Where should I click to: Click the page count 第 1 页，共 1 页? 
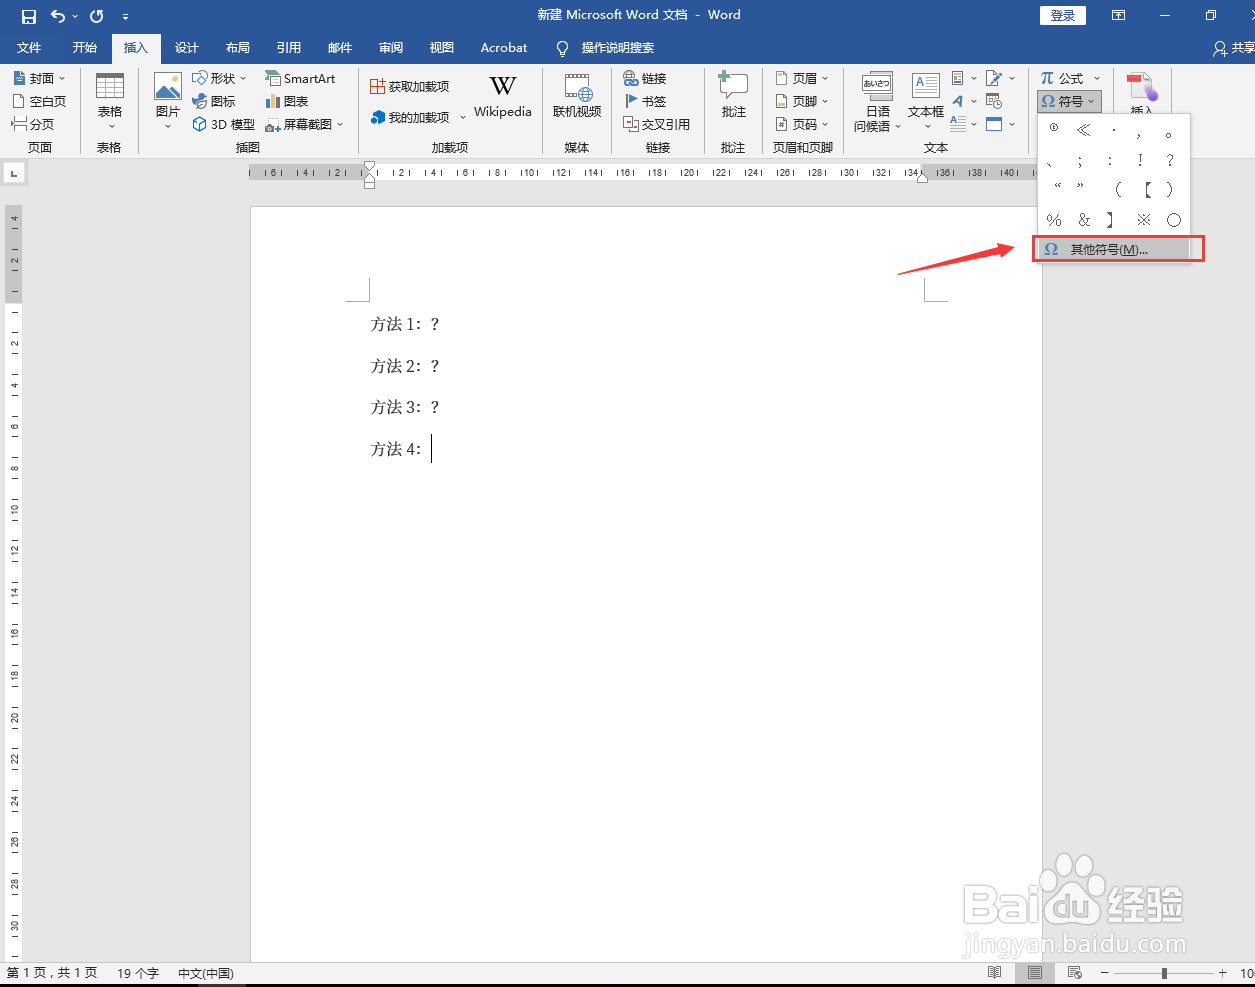[x=52, y=973]
